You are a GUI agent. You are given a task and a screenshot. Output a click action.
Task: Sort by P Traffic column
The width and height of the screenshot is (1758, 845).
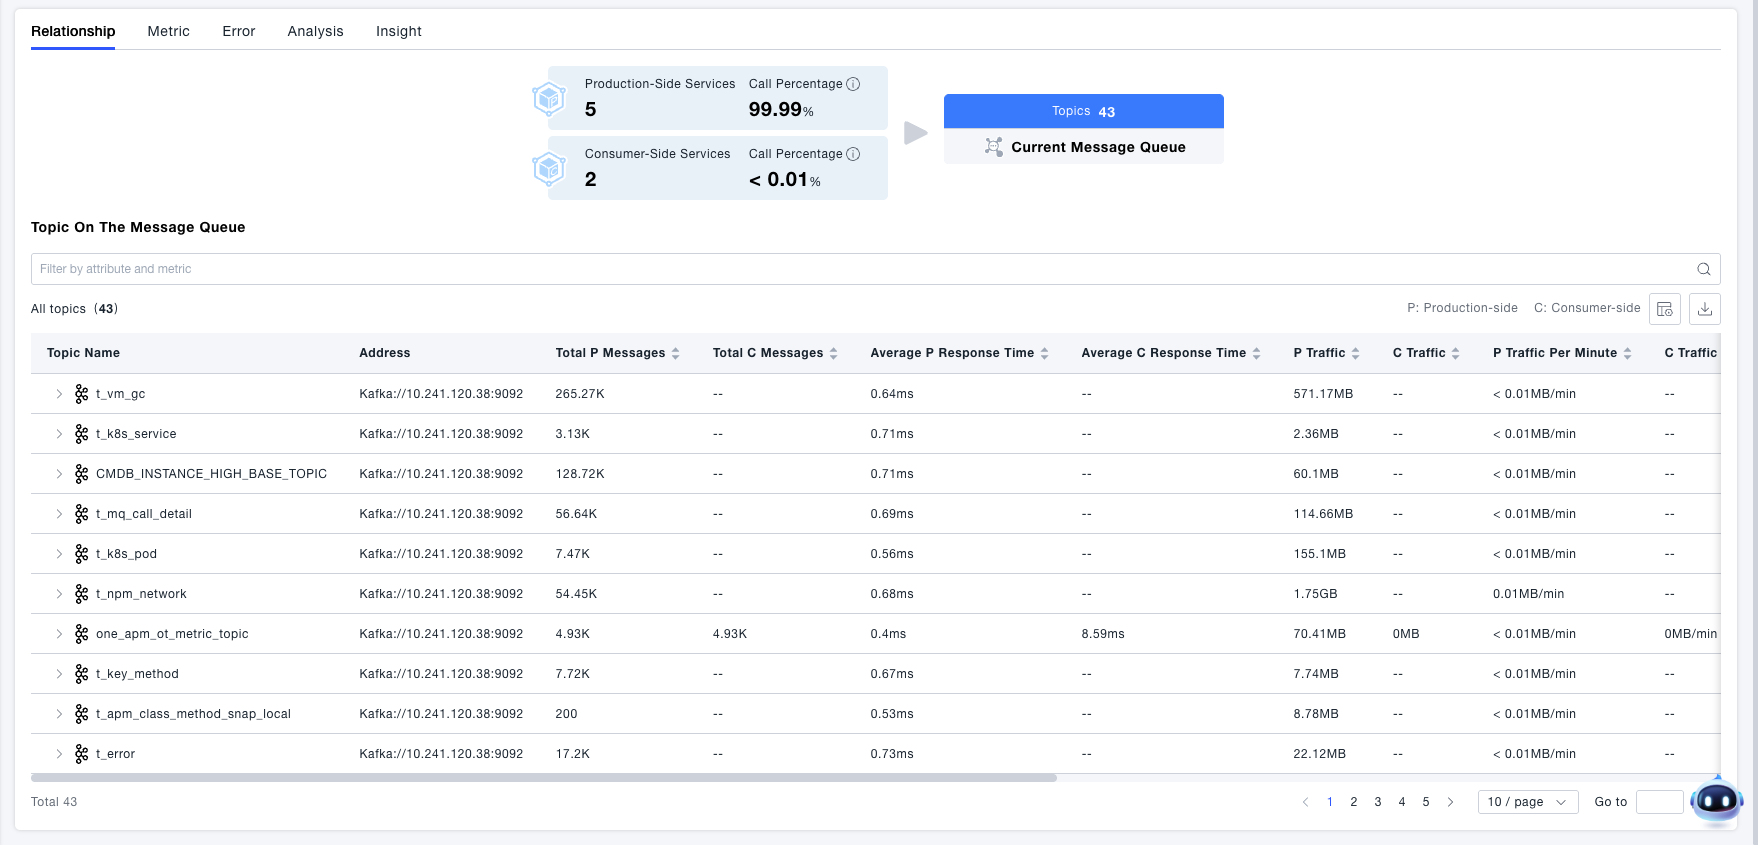[x=1356, y=353]
